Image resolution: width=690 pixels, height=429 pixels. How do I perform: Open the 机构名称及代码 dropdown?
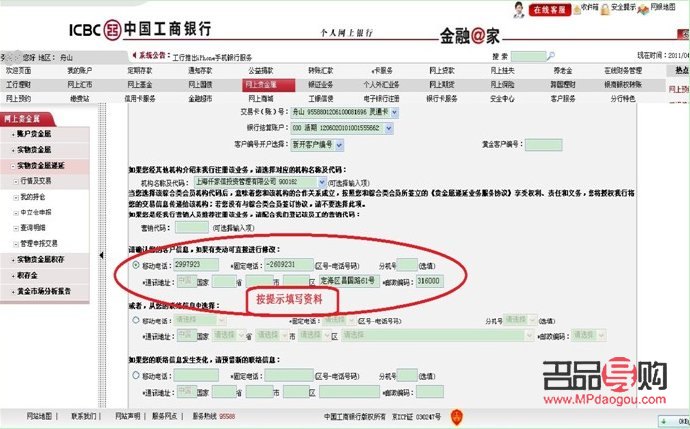coord(322,182)
